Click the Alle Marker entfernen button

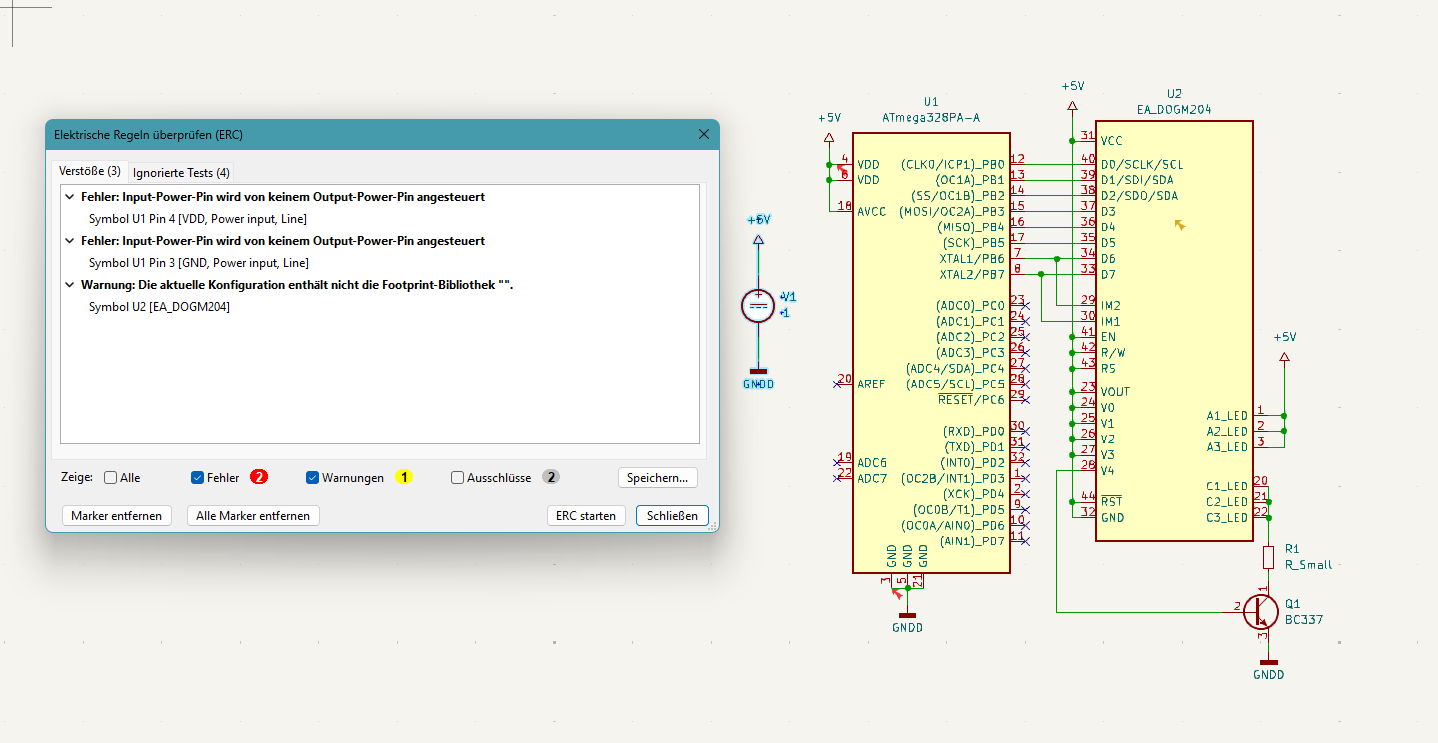pos(254,516)
